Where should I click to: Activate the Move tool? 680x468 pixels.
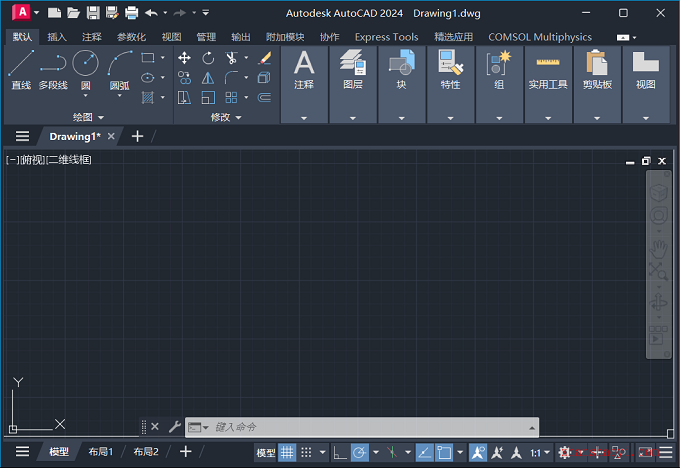[x=184, y=58]
